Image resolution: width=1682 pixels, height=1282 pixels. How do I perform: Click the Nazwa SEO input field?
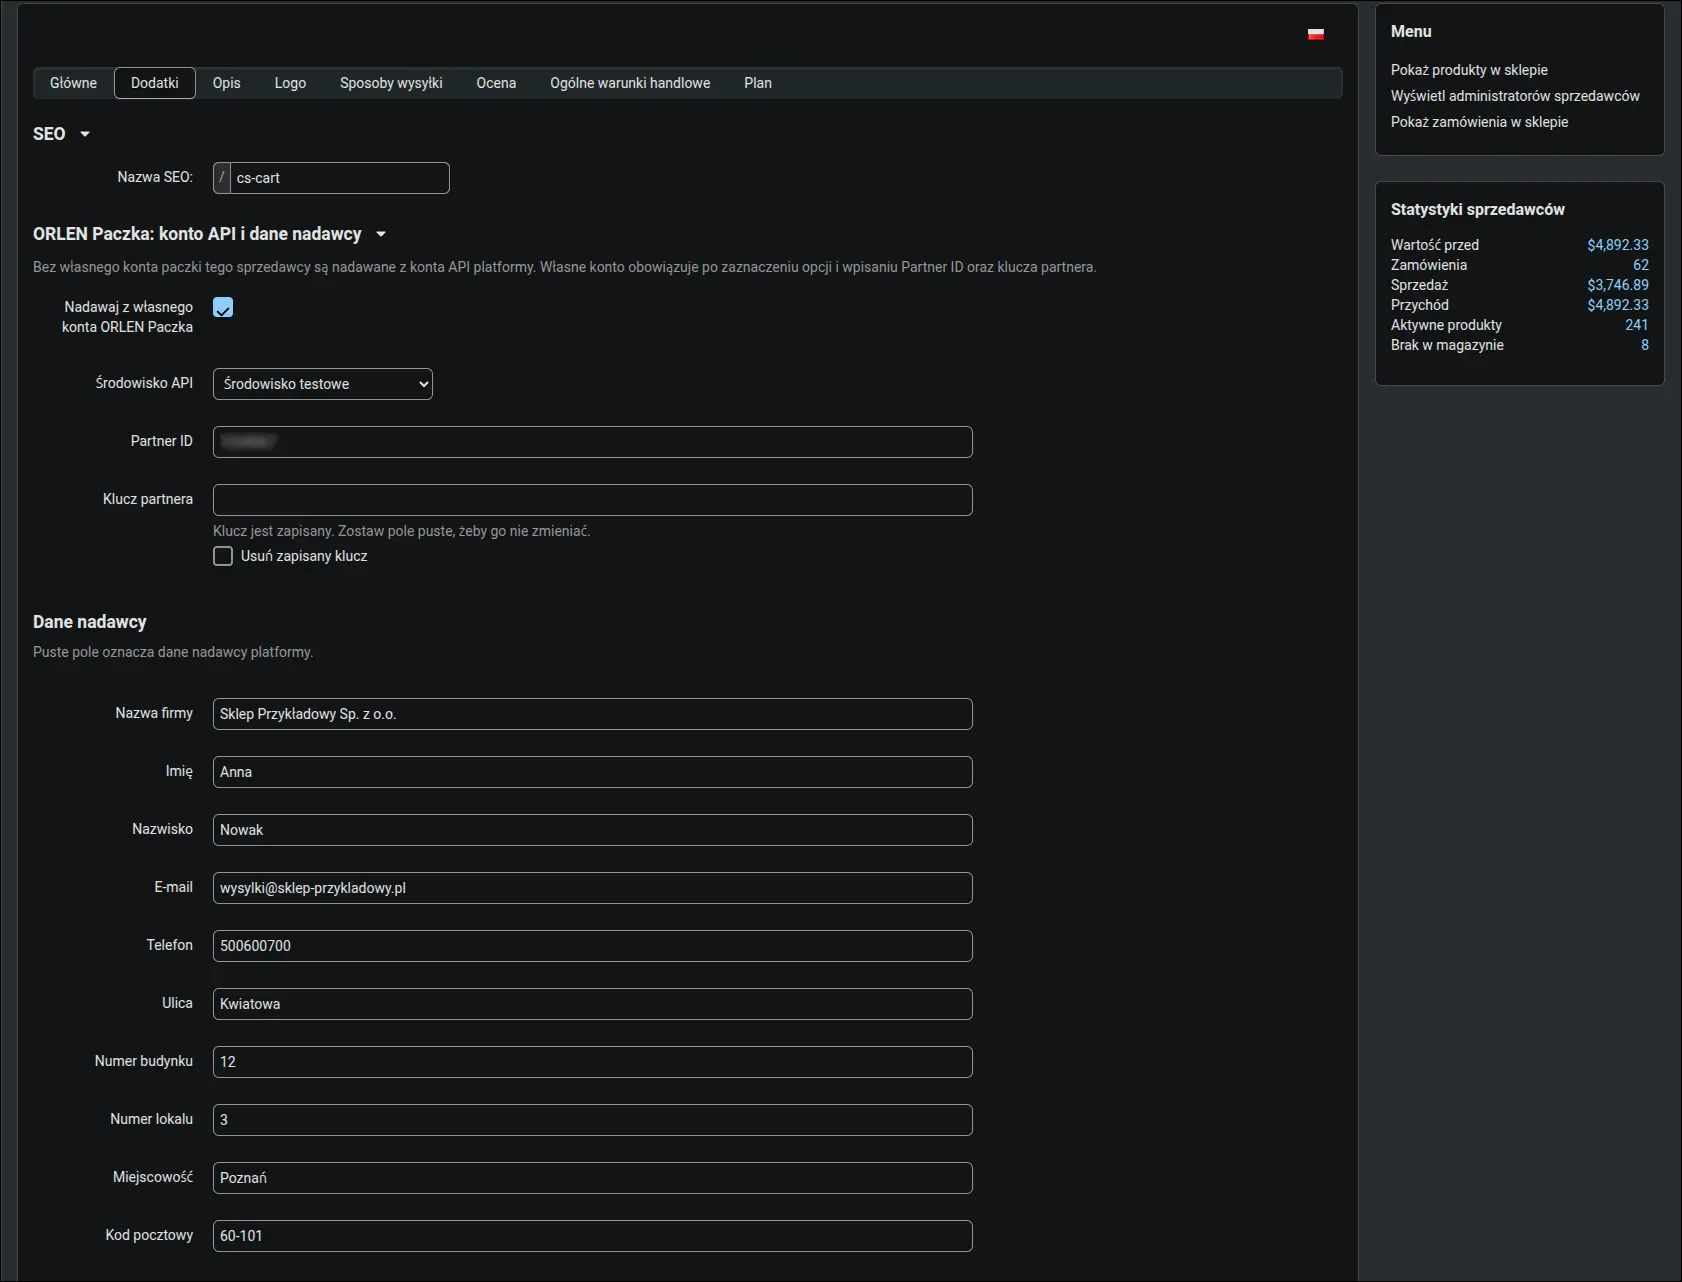click(340, 178)
